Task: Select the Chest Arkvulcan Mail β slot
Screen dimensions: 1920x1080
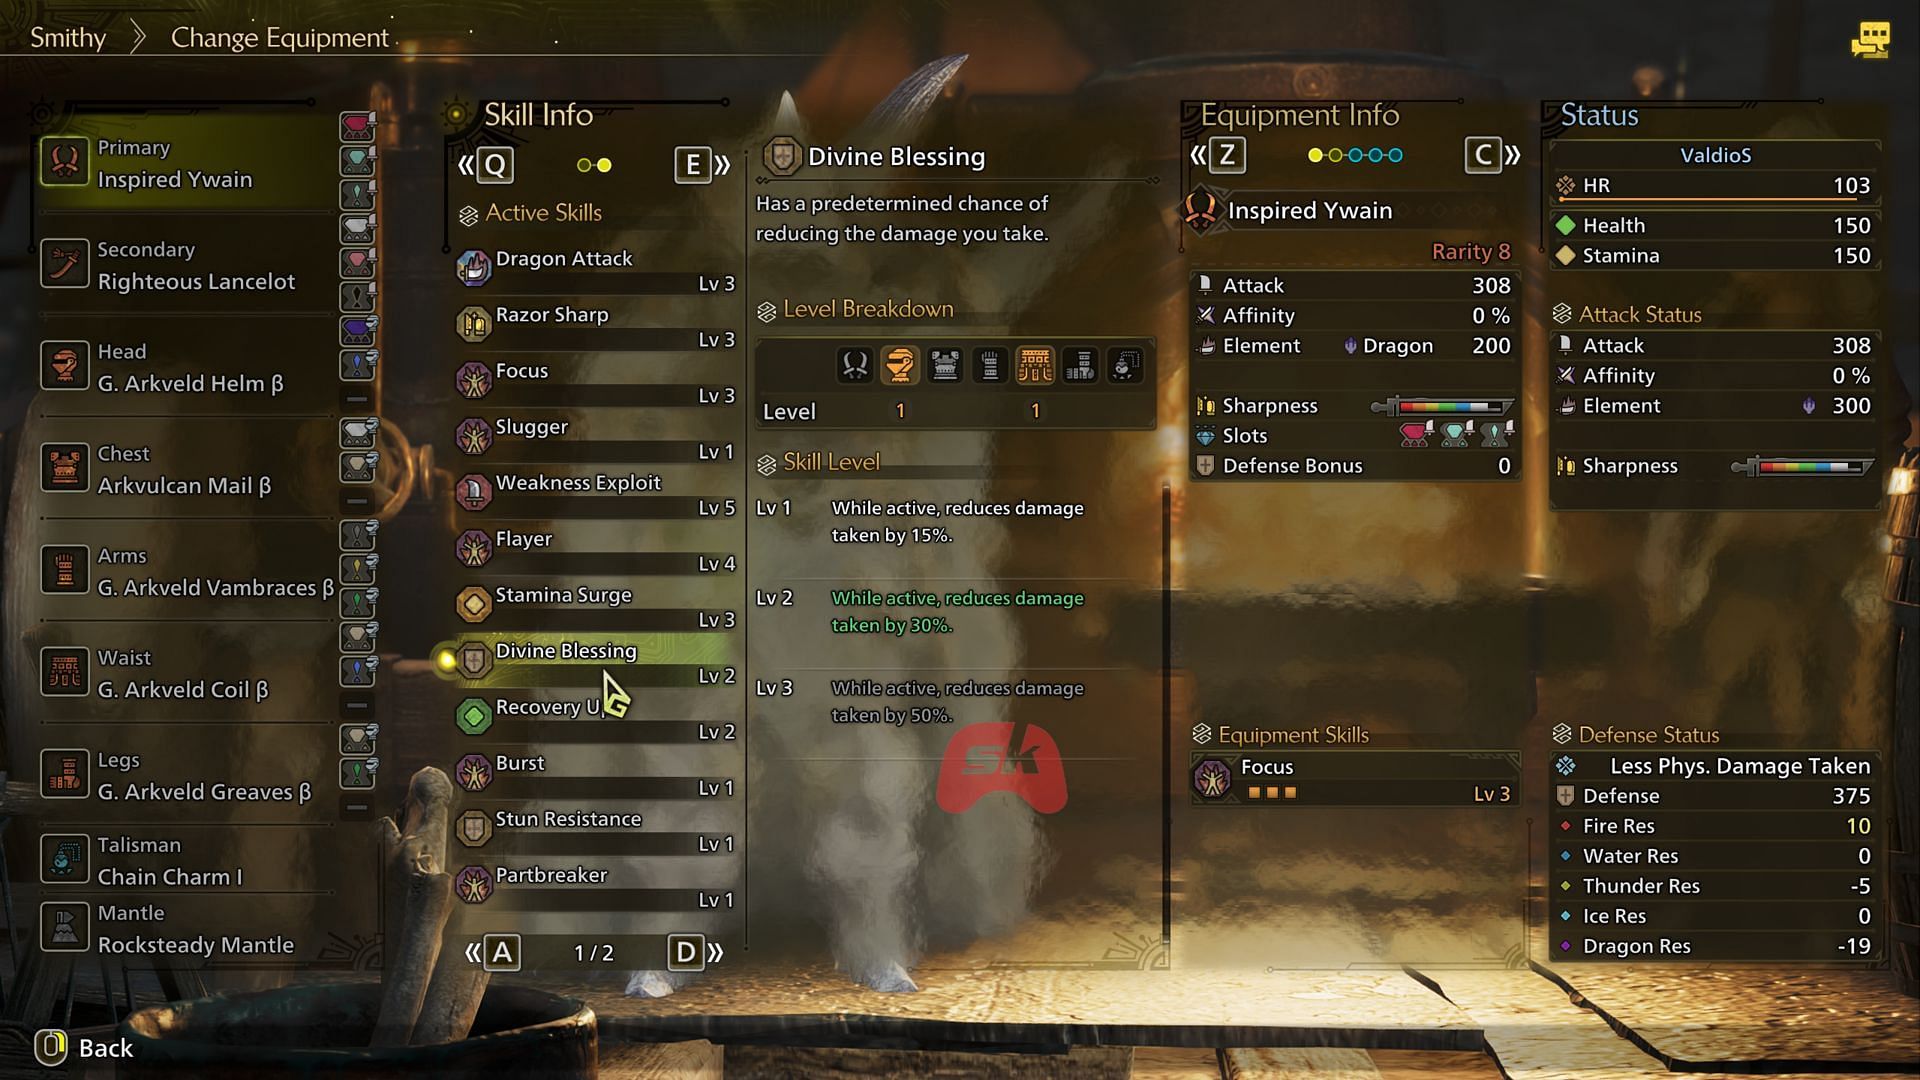Action: (x=183, y=469)
